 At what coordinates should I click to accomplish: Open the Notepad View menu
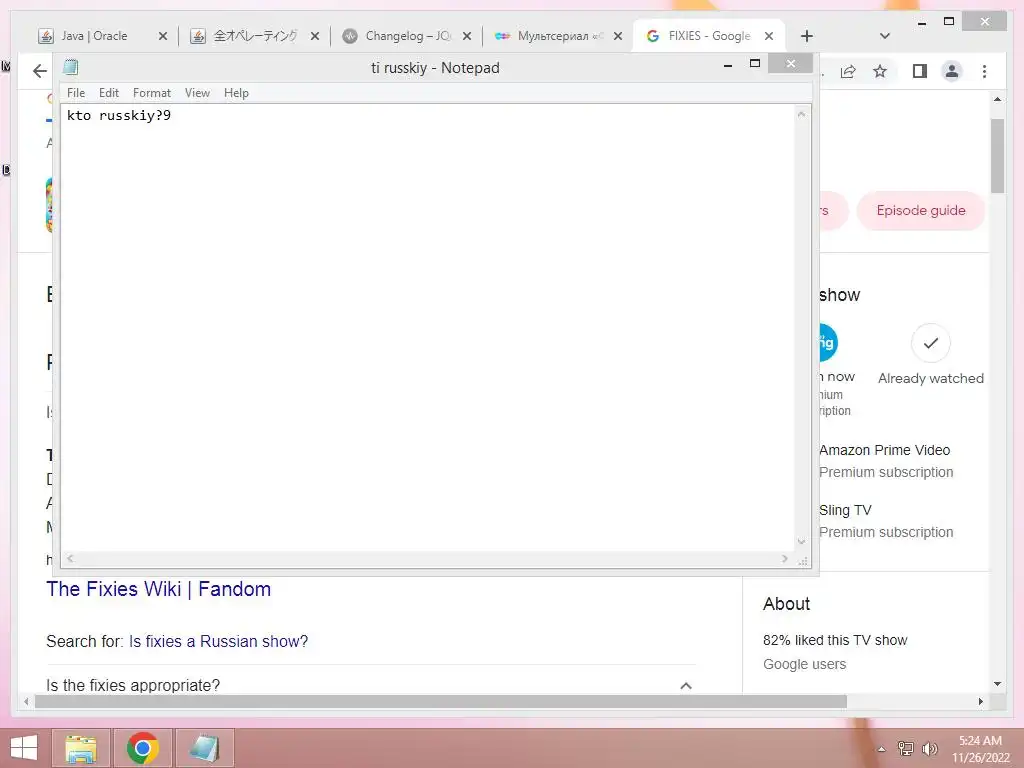pyautogui.click(x=197, y=93)
